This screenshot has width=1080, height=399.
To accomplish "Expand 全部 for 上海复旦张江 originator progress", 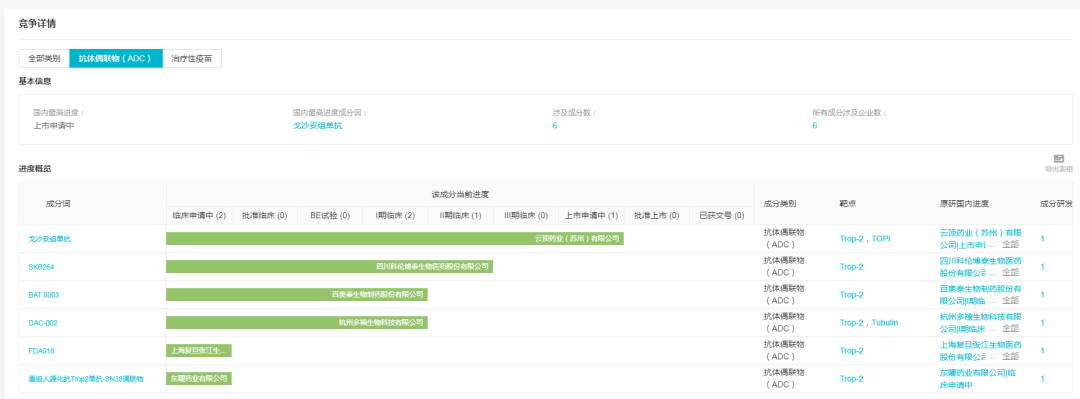I will (x=1010, y=356).
